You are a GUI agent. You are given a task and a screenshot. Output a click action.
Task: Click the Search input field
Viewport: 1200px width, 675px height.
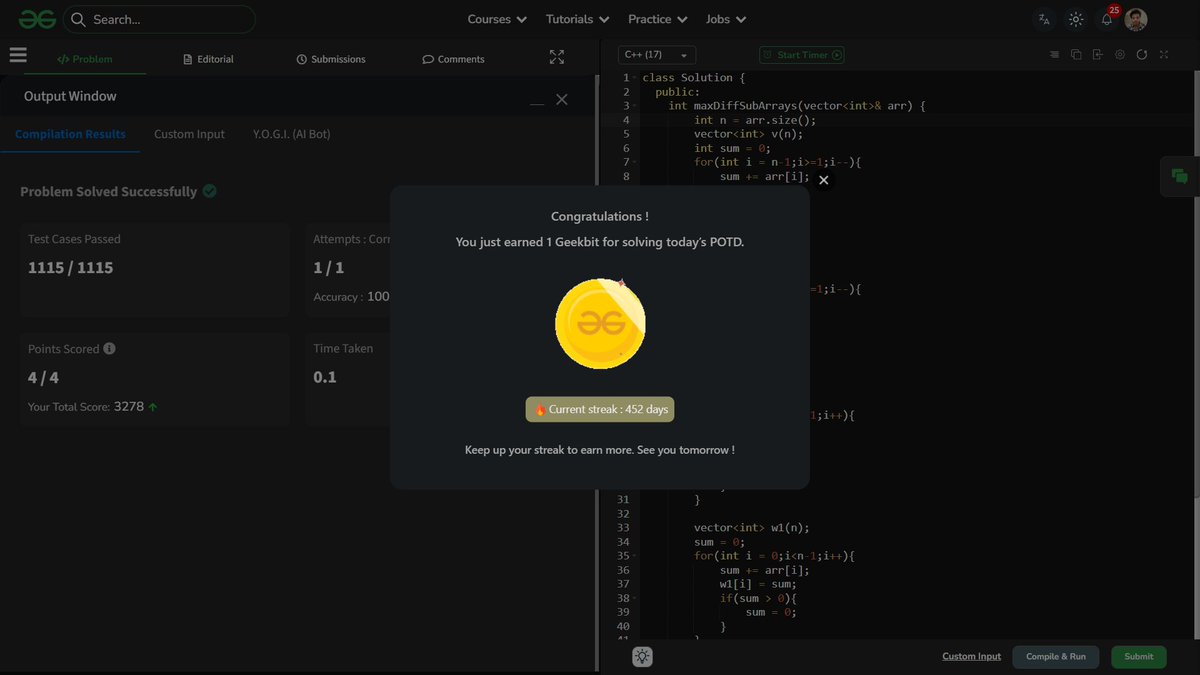159,19
